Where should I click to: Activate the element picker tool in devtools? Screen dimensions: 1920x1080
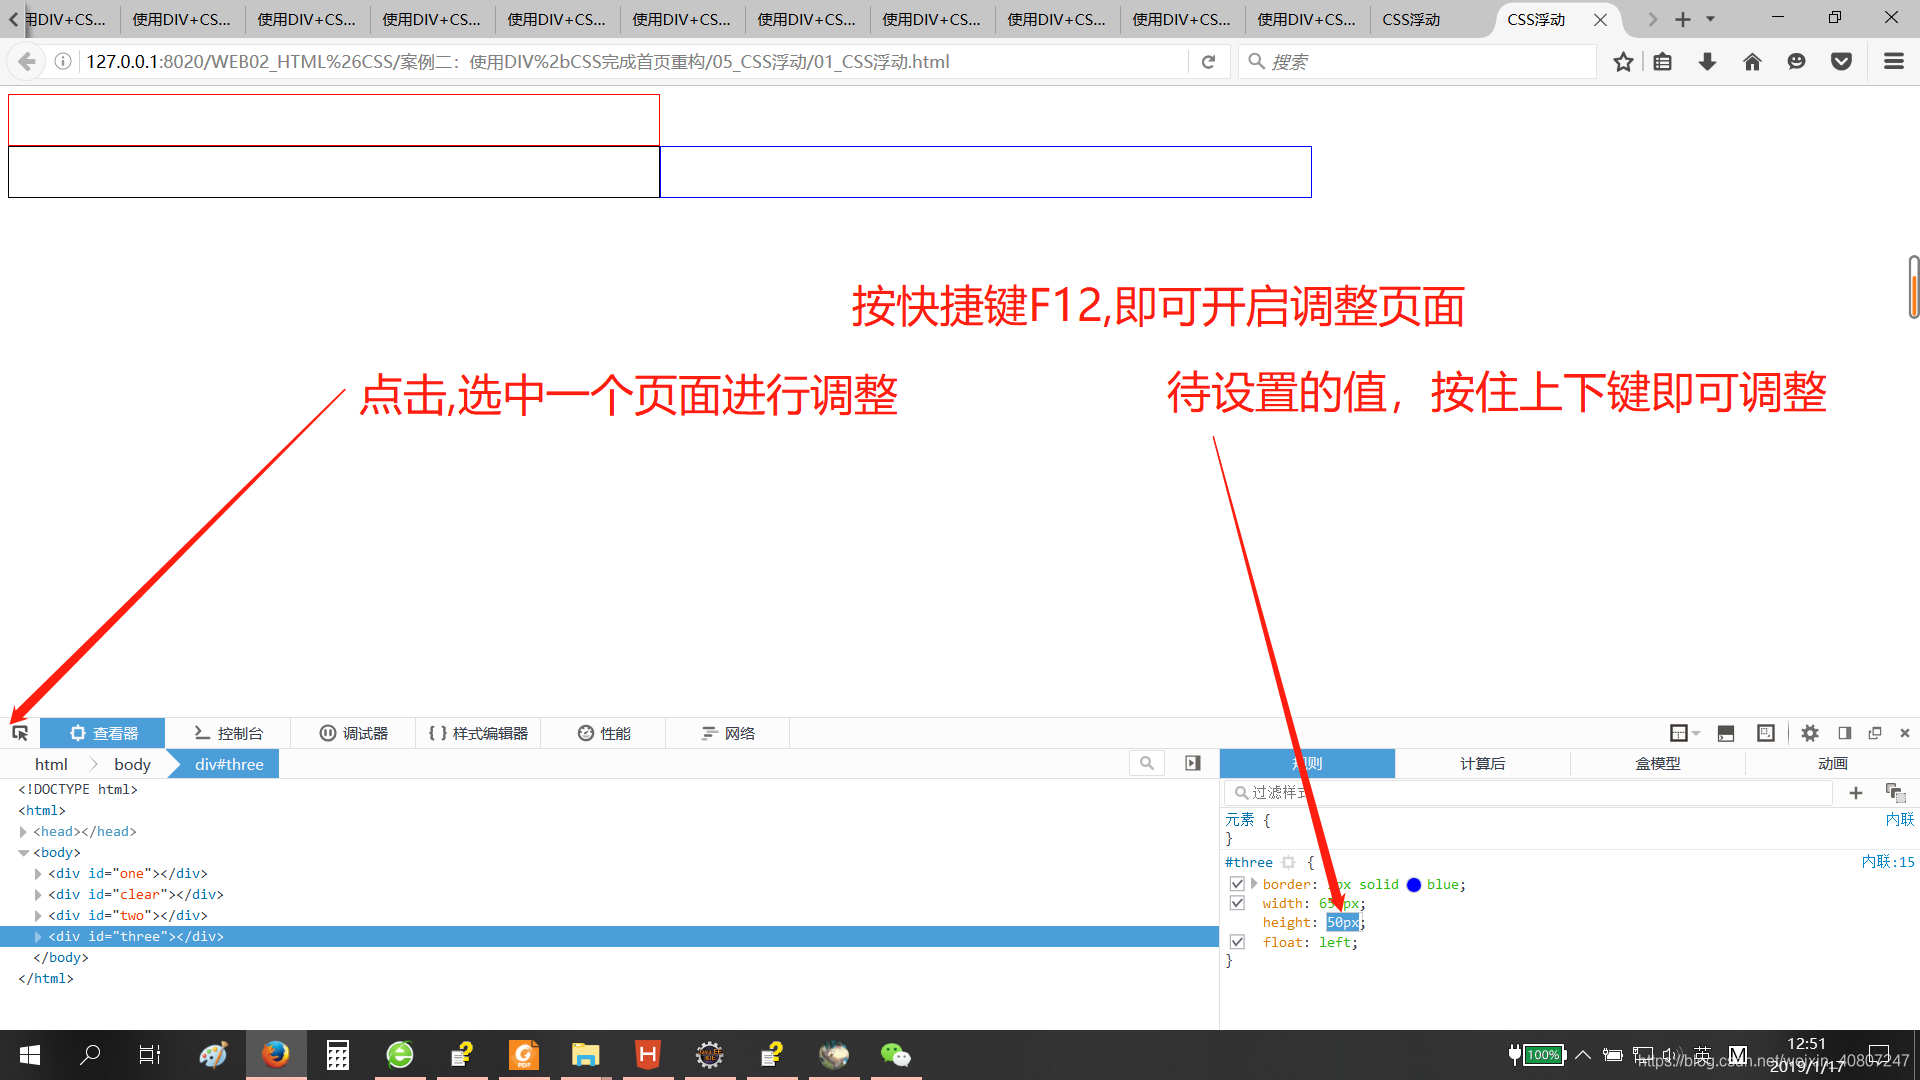click(x=20, y=733)
